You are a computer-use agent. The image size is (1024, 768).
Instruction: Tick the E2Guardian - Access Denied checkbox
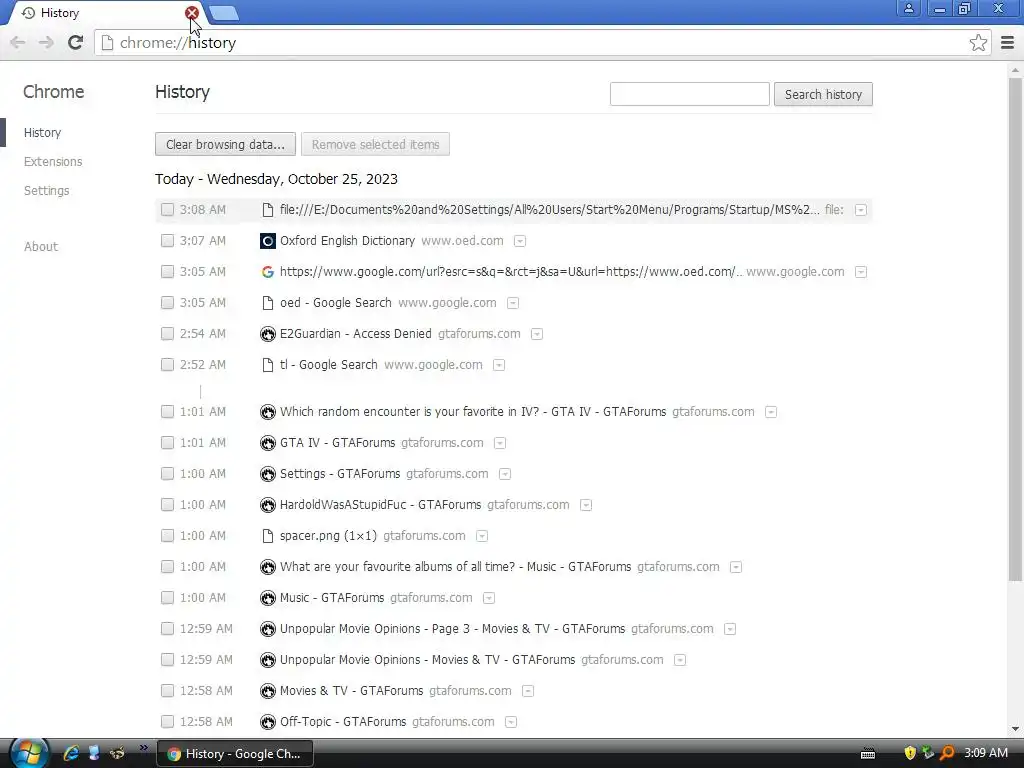(x=168, y=334)
